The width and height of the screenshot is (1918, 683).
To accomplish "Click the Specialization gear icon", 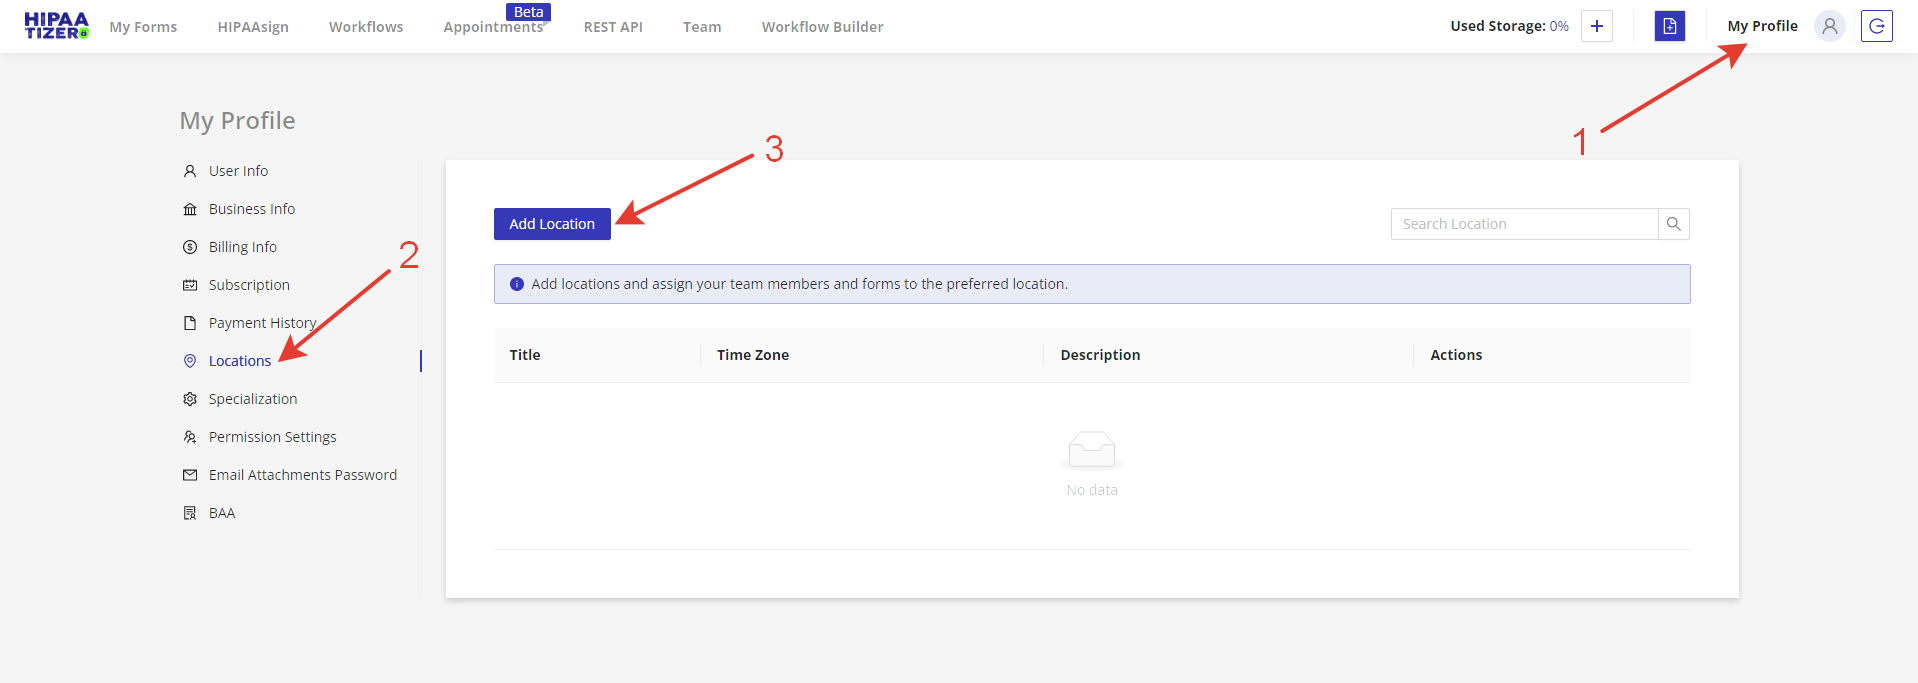I will (190, 399).
